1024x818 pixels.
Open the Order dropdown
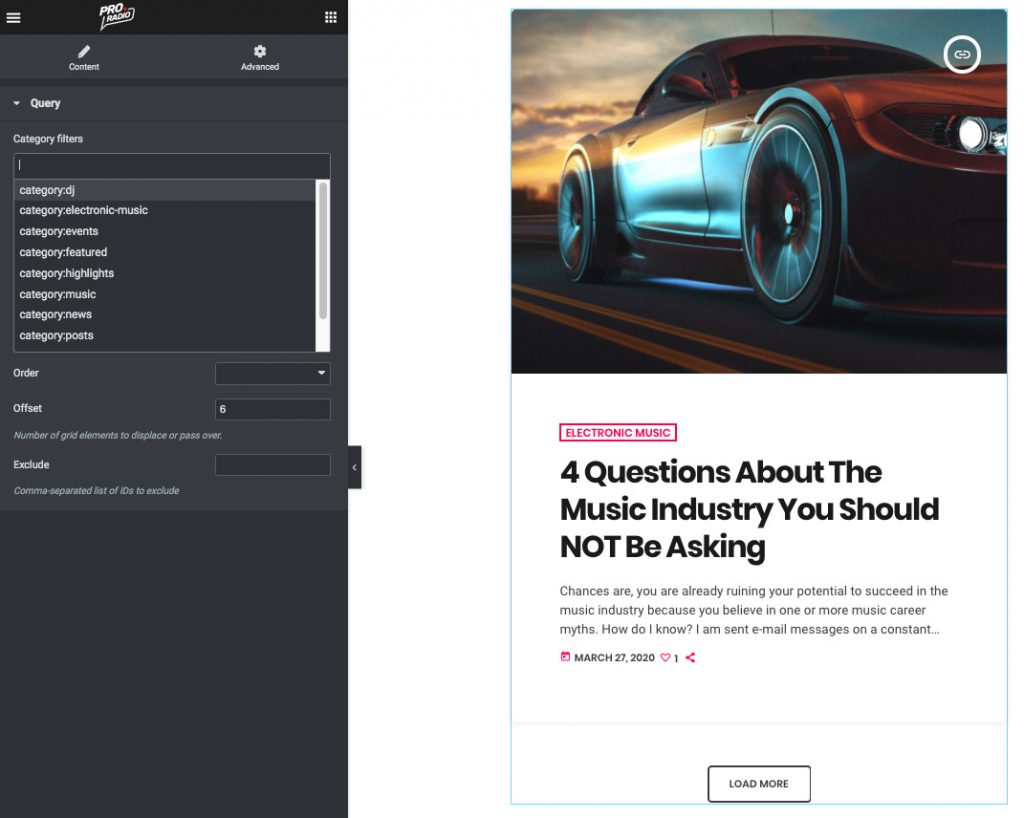click(x=272, y=373)
